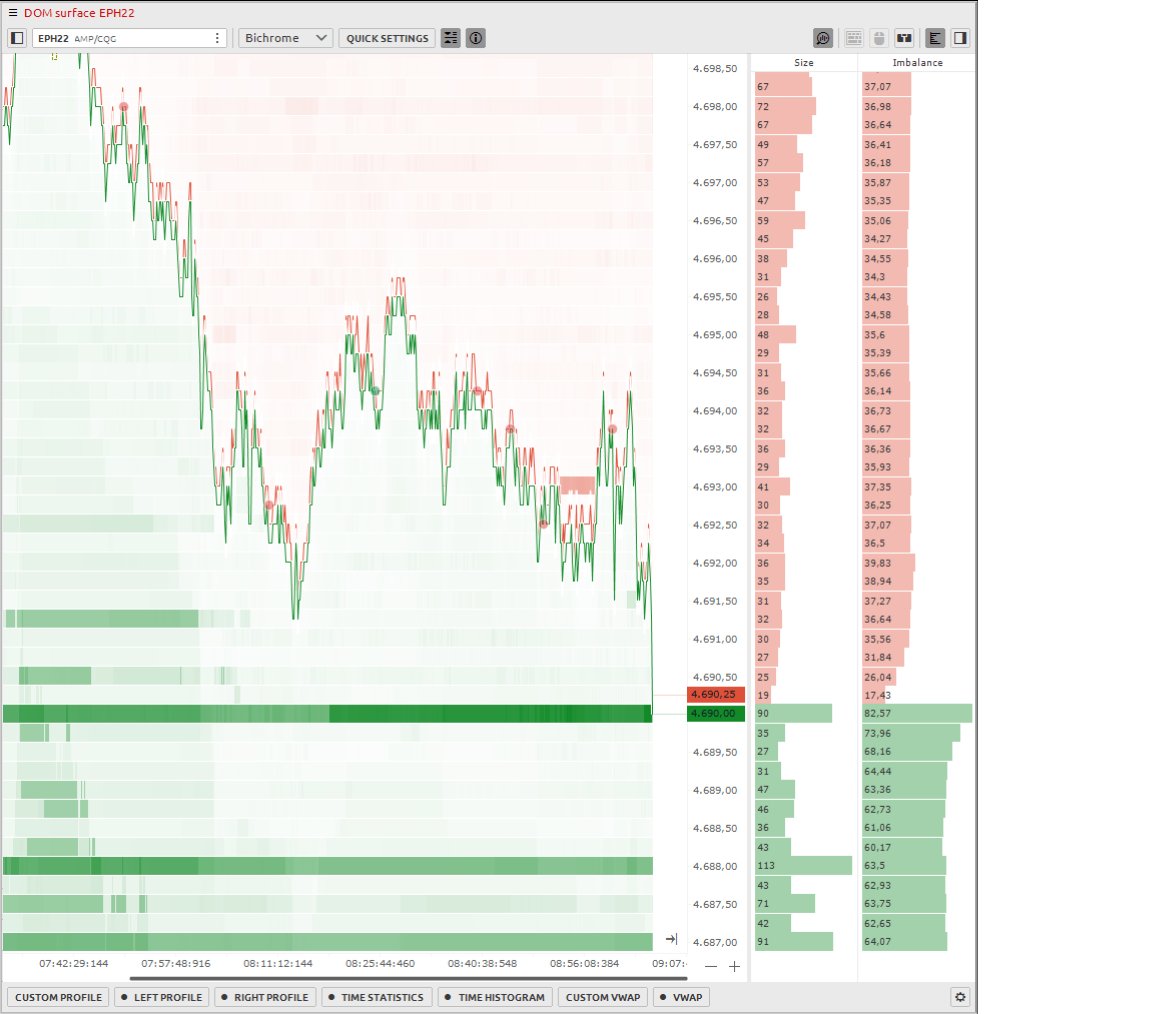This screenshot has width=1152, height=1014.
Task: Click the green 4.690,00 bid price label
Action: 716,713
